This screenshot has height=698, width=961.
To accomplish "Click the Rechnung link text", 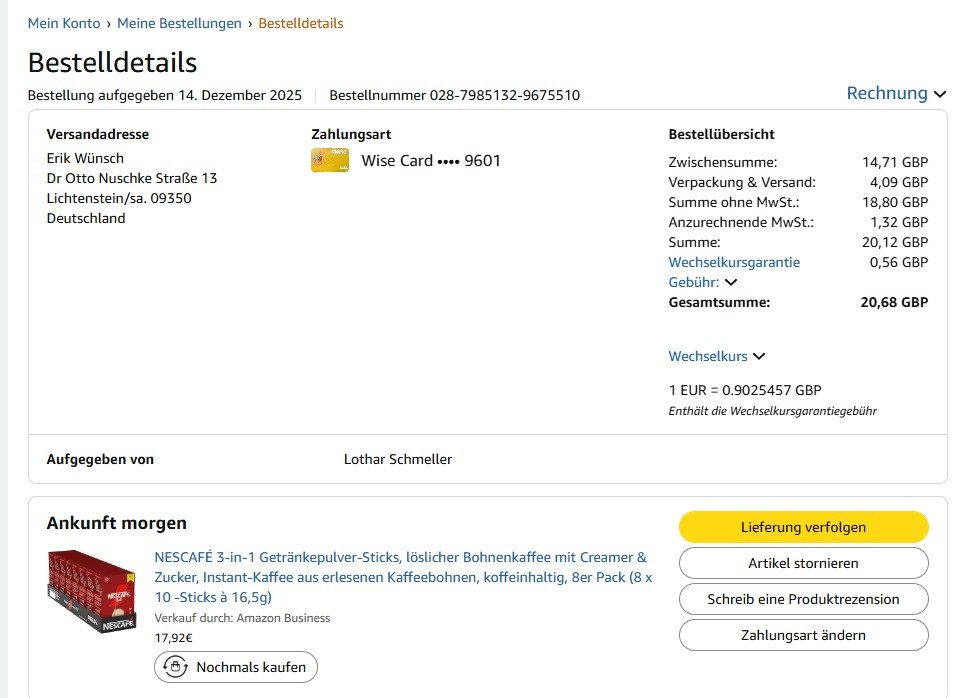I will (x=887, y=93).
